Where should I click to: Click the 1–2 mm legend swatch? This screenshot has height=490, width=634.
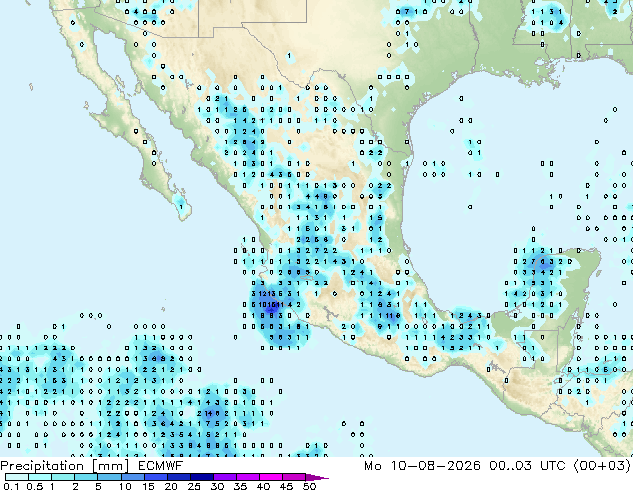pos(63,477)
